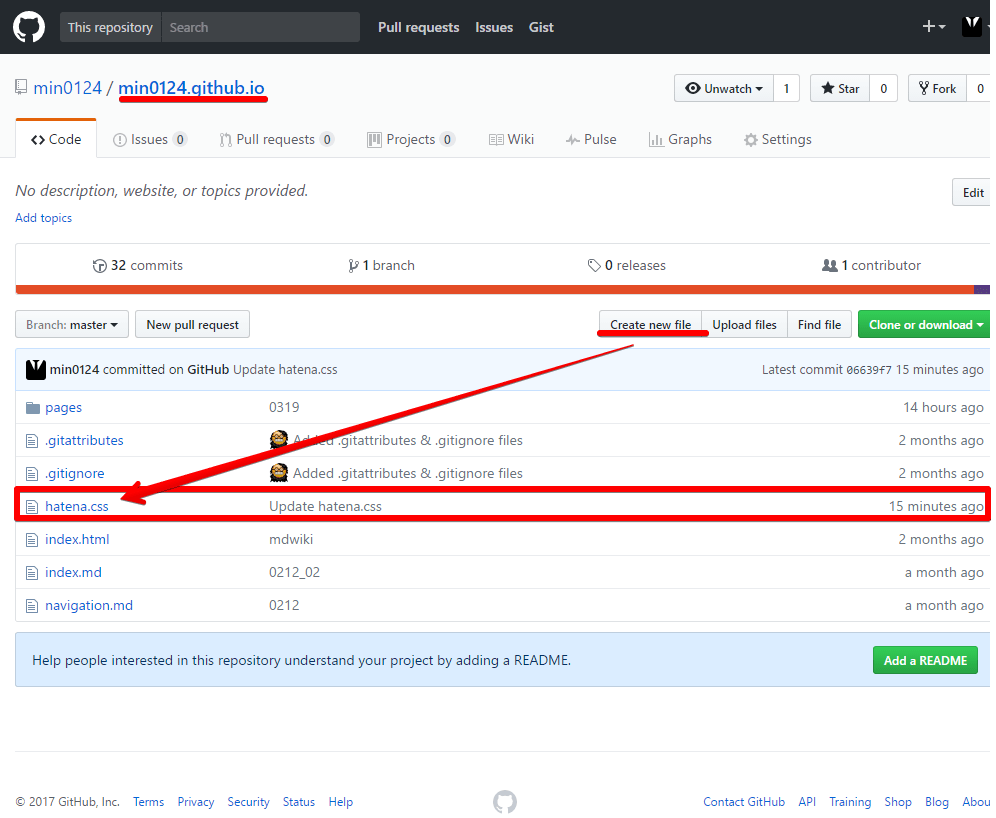Click the folder icon for pages
The height and width of the screenshot is (818, 996).
pos(32,408)
